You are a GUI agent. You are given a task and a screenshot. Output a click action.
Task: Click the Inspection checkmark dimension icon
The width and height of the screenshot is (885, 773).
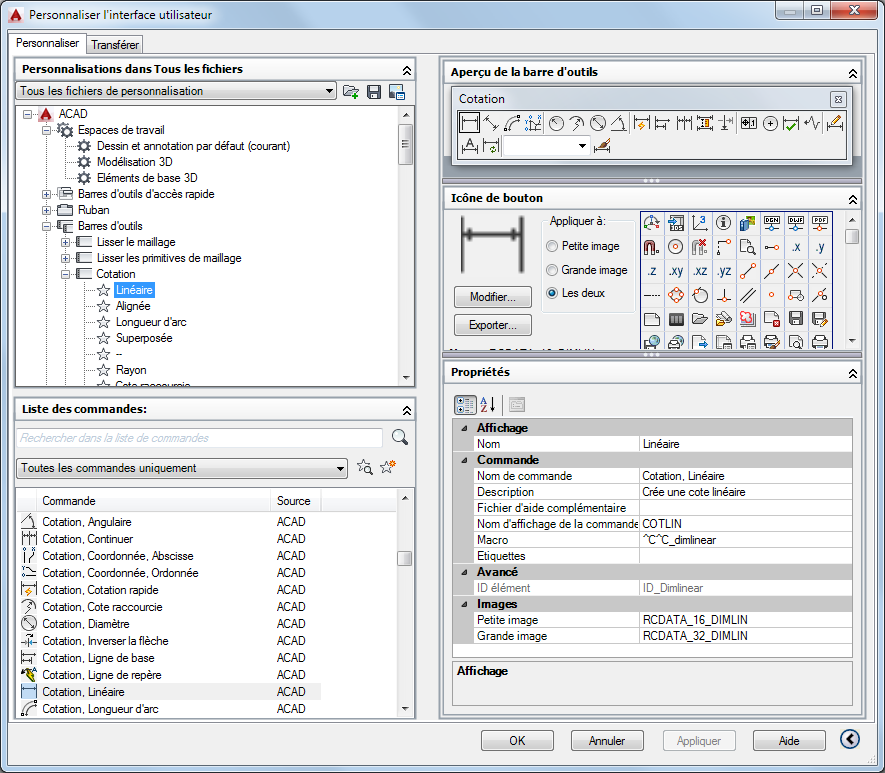pos(791,122)
